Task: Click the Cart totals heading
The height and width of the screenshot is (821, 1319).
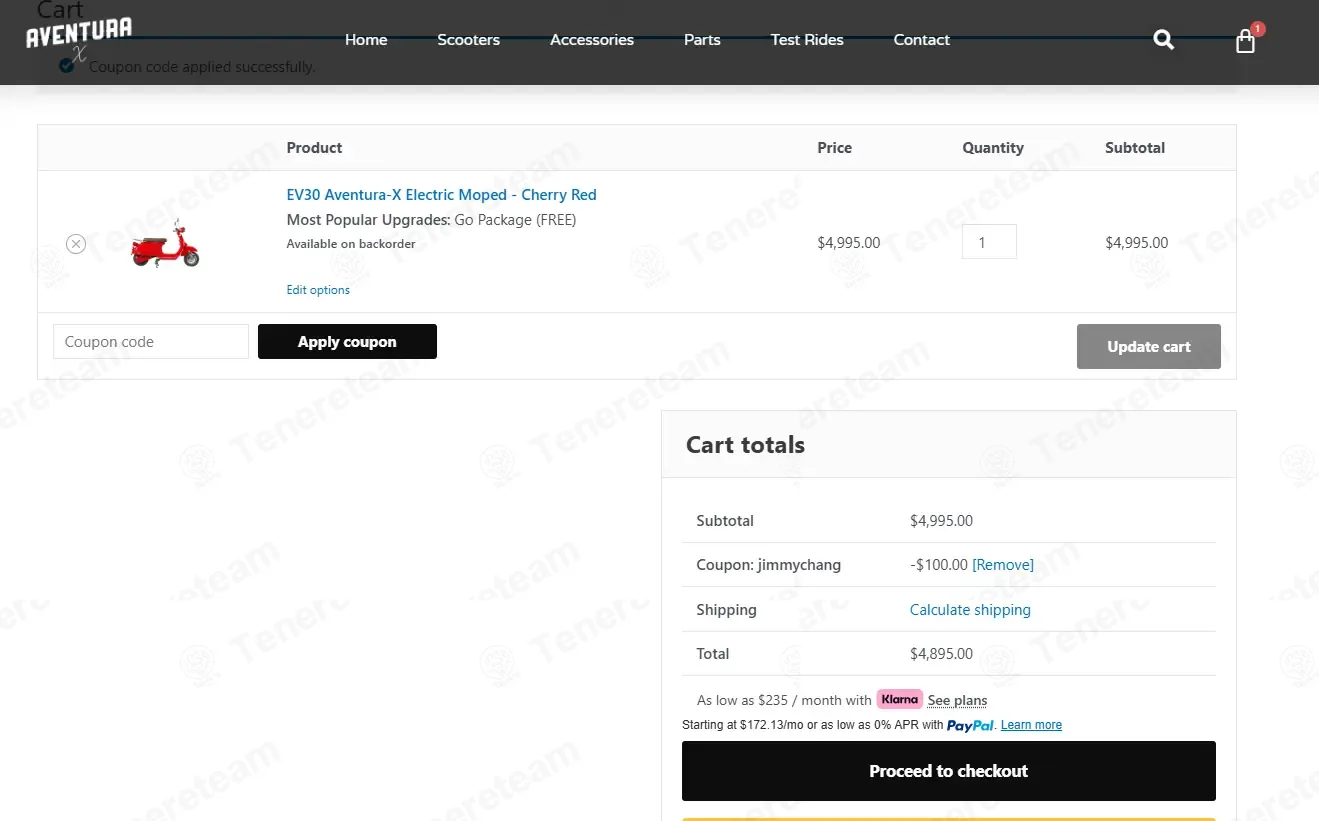Action: pyautogui.click(x=745, y=445)
